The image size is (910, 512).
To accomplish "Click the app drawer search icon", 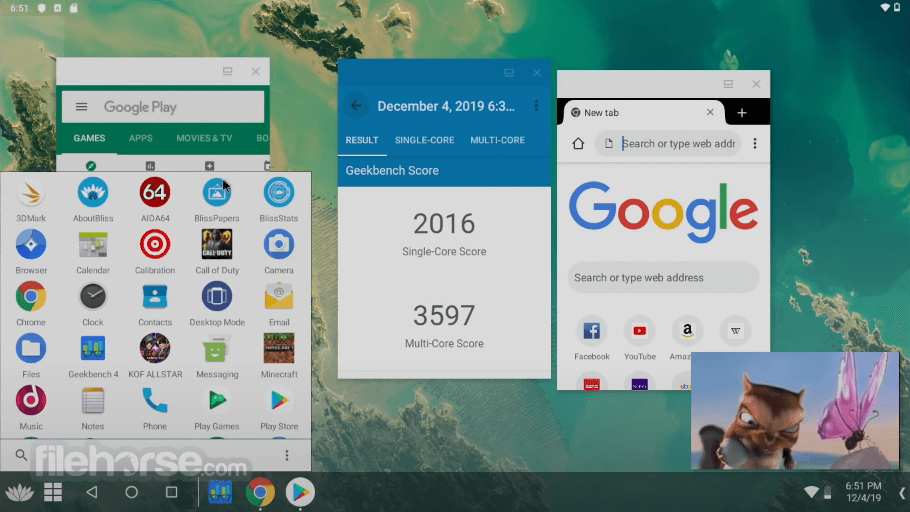I will 21,455.
